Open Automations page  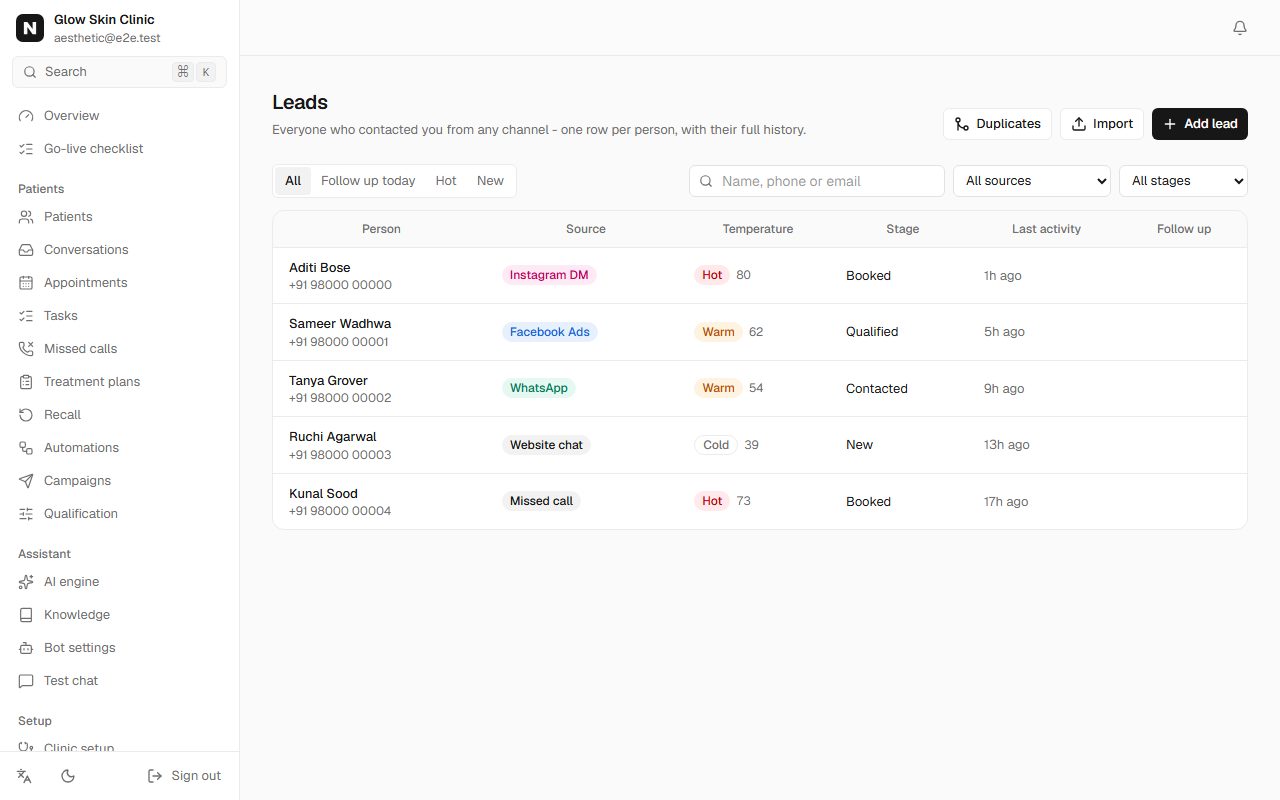(x=119, y=448)
